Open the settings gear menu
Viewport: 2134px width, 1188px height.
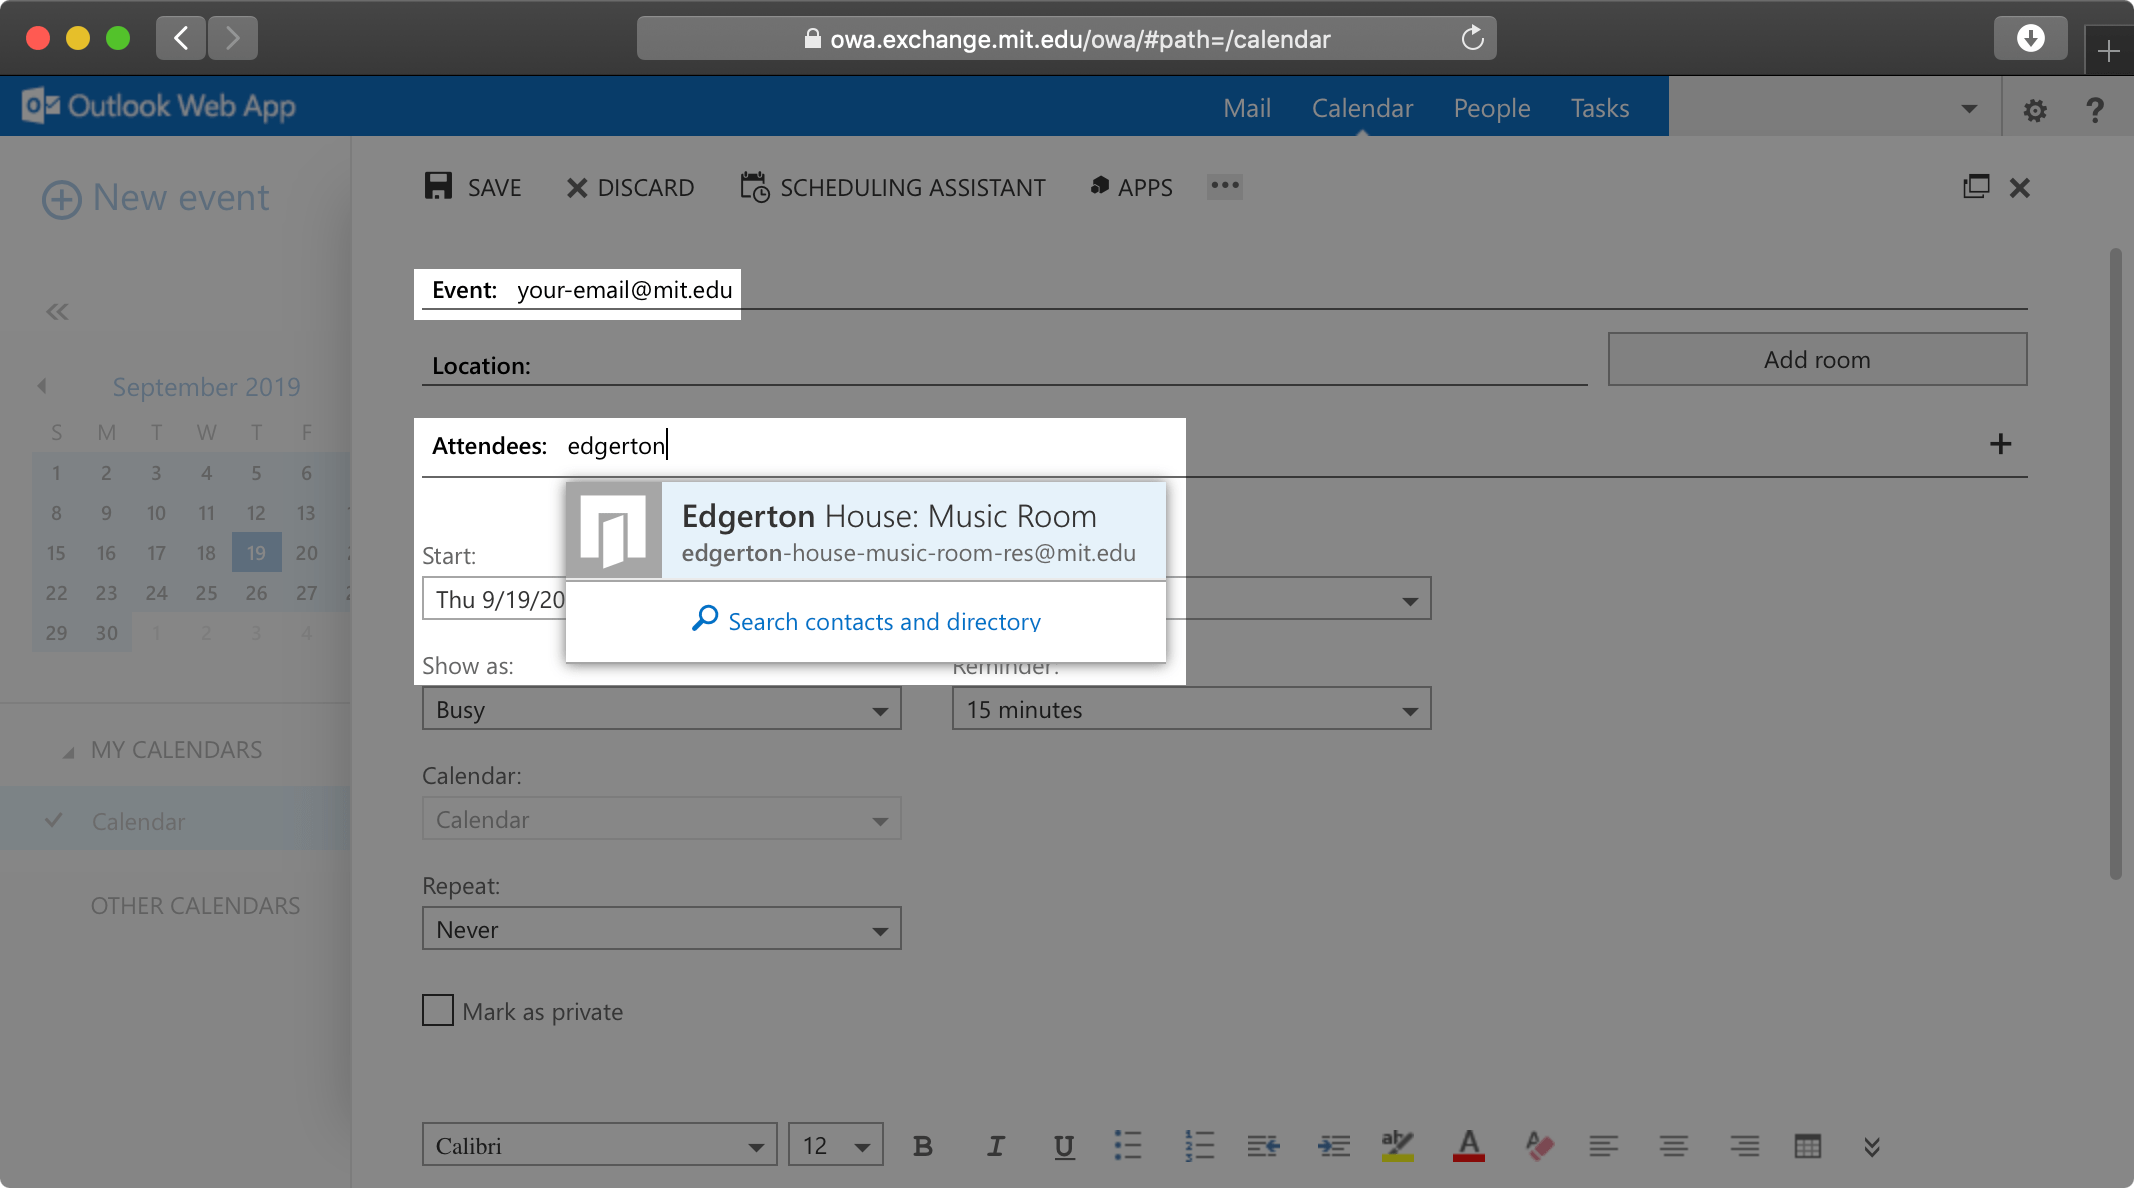tap(2034, 110)
